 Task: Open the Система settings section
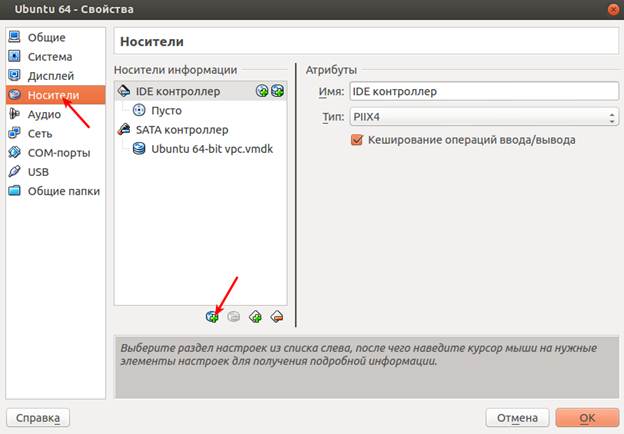55,56
